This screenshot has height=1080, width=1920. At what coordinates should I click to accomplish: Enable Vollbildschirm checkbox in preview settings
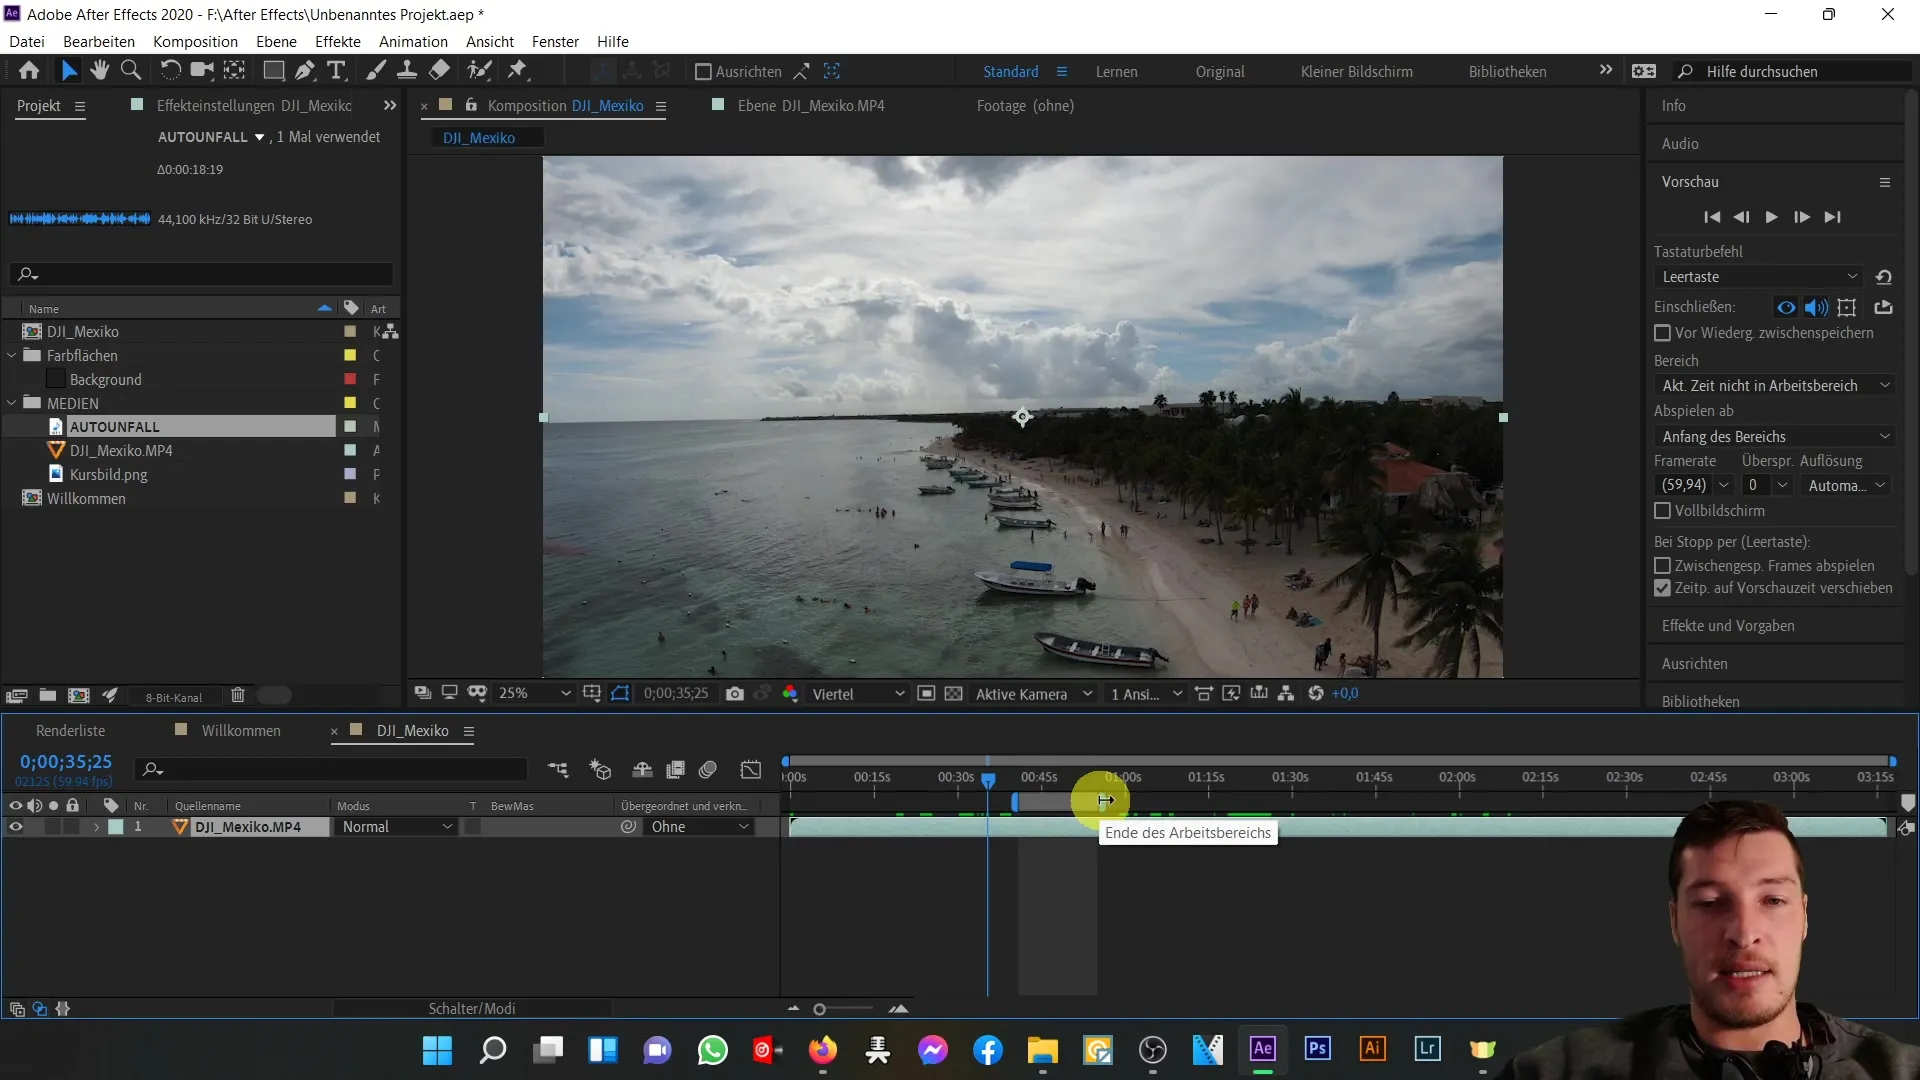click(1663, 510)
